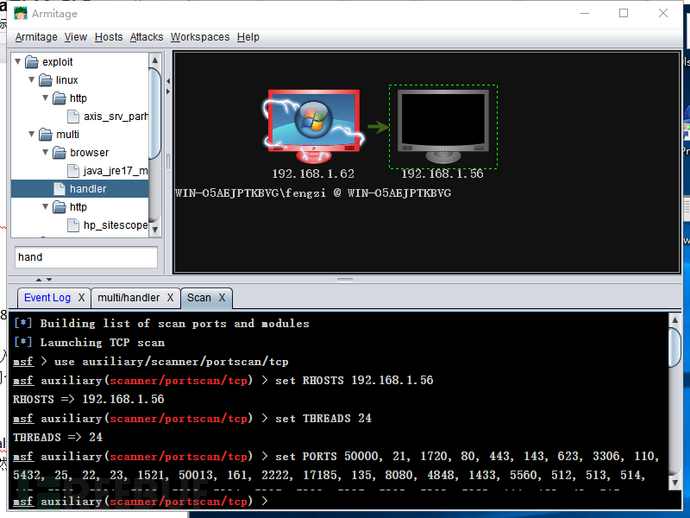Image resolution: width=690 pixels, height=518 pixels.
Task: Click module tree scrollbar down arrow
Action: coord(154,229)
